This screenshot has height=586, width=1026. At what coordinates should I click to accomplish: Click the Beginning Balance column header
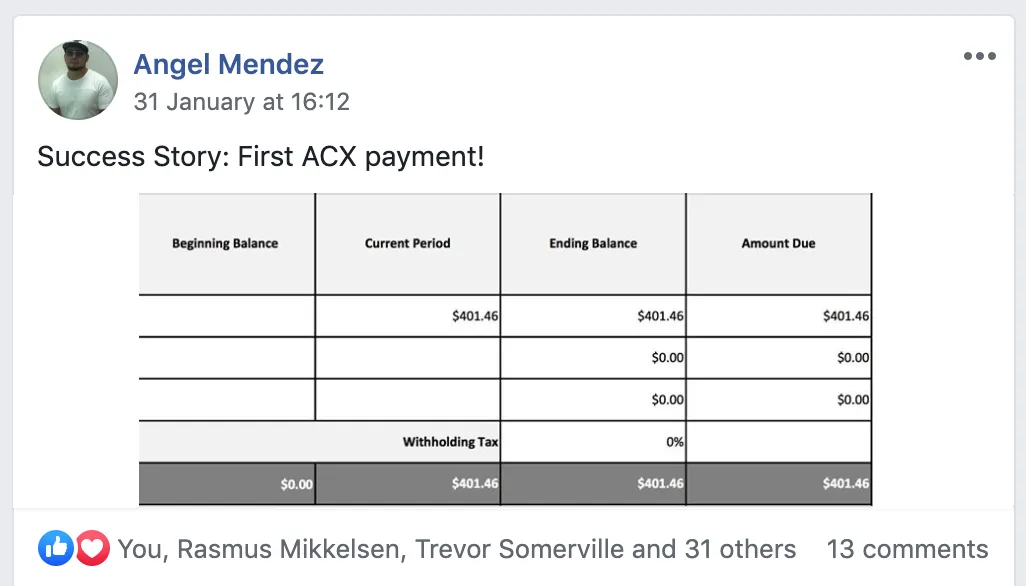click(x=225, y=243)
